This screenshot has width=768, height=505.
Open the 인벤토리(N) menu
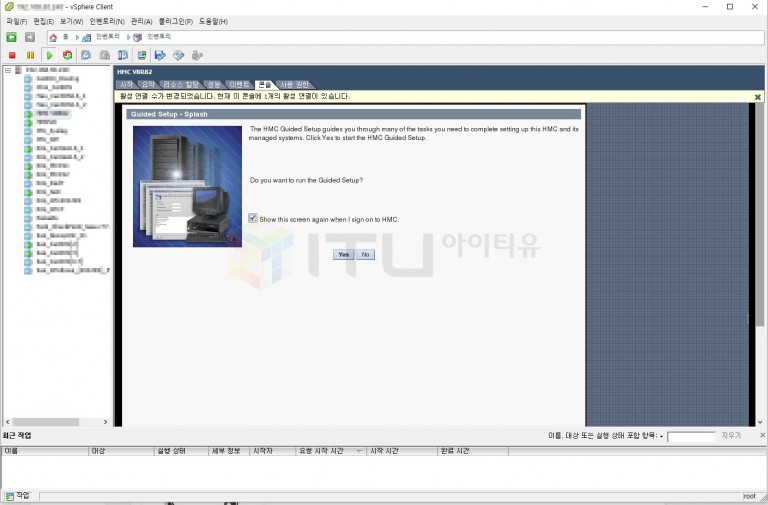tap(107, 21)
